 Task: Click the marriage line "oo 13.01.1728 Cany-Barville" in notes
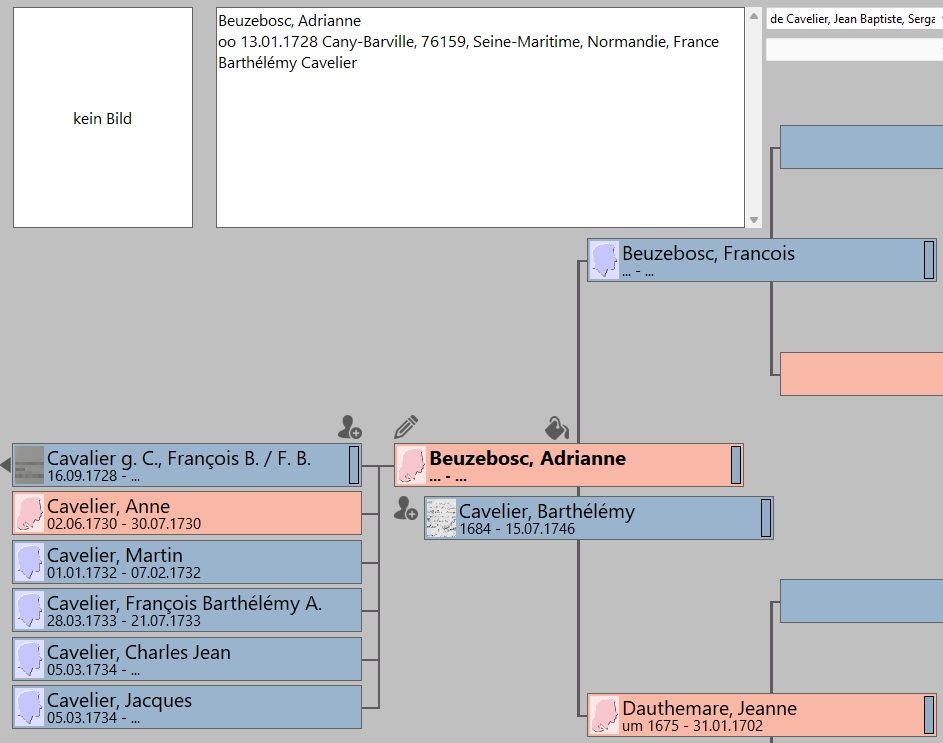coord(468,42)
